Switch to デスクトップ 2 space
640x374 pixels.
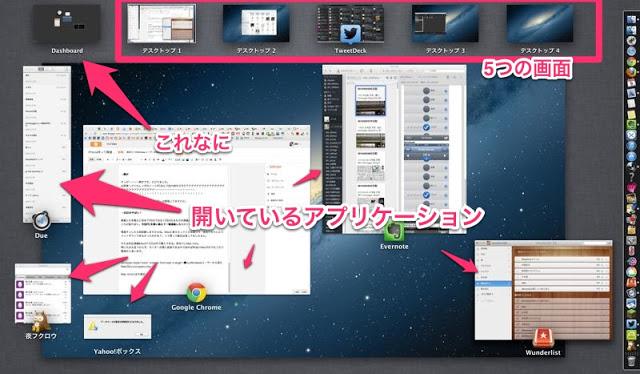coord(256,23)
